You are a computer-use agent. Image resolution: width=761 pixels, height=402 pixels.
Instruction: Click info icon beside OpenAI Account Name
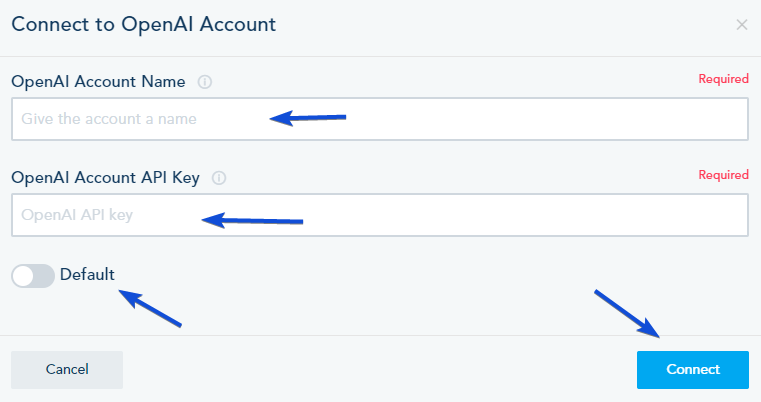pyautogui.click(x=205, y=82)
